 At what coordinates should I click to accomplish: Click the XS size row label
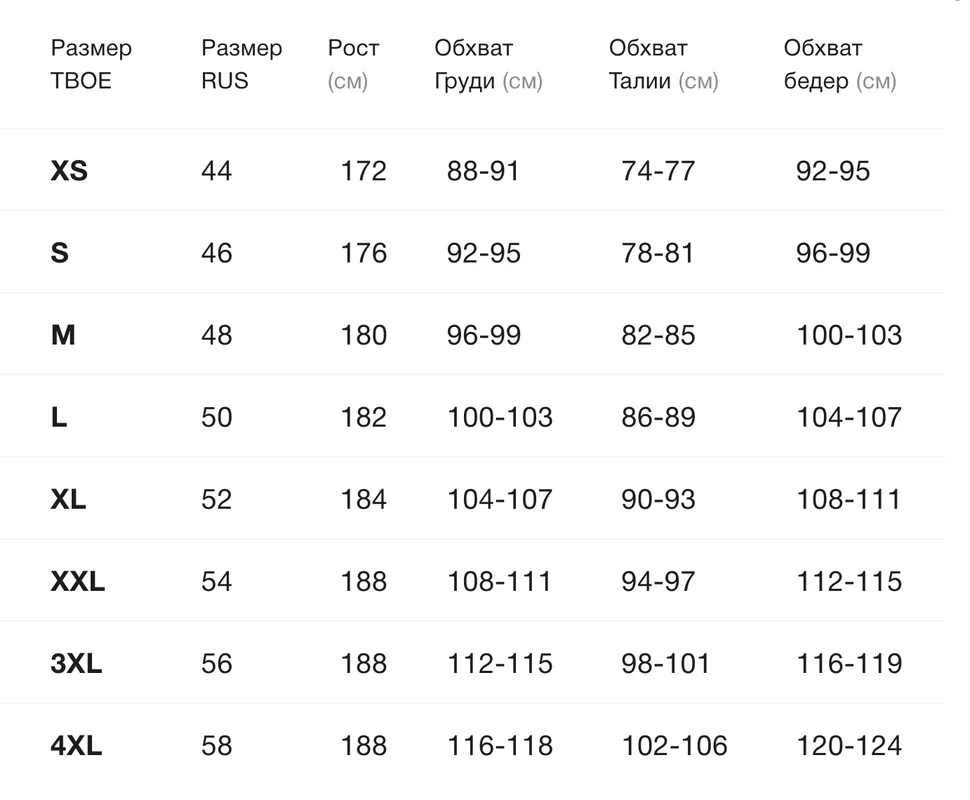tap(69, 171)
